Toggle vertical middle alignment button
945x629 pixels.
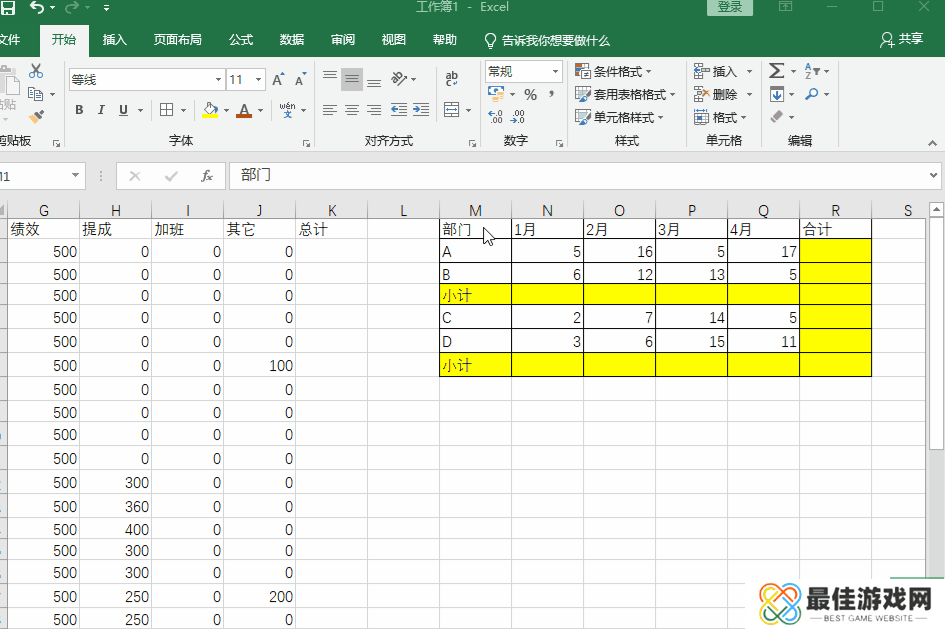coord(352,79)
